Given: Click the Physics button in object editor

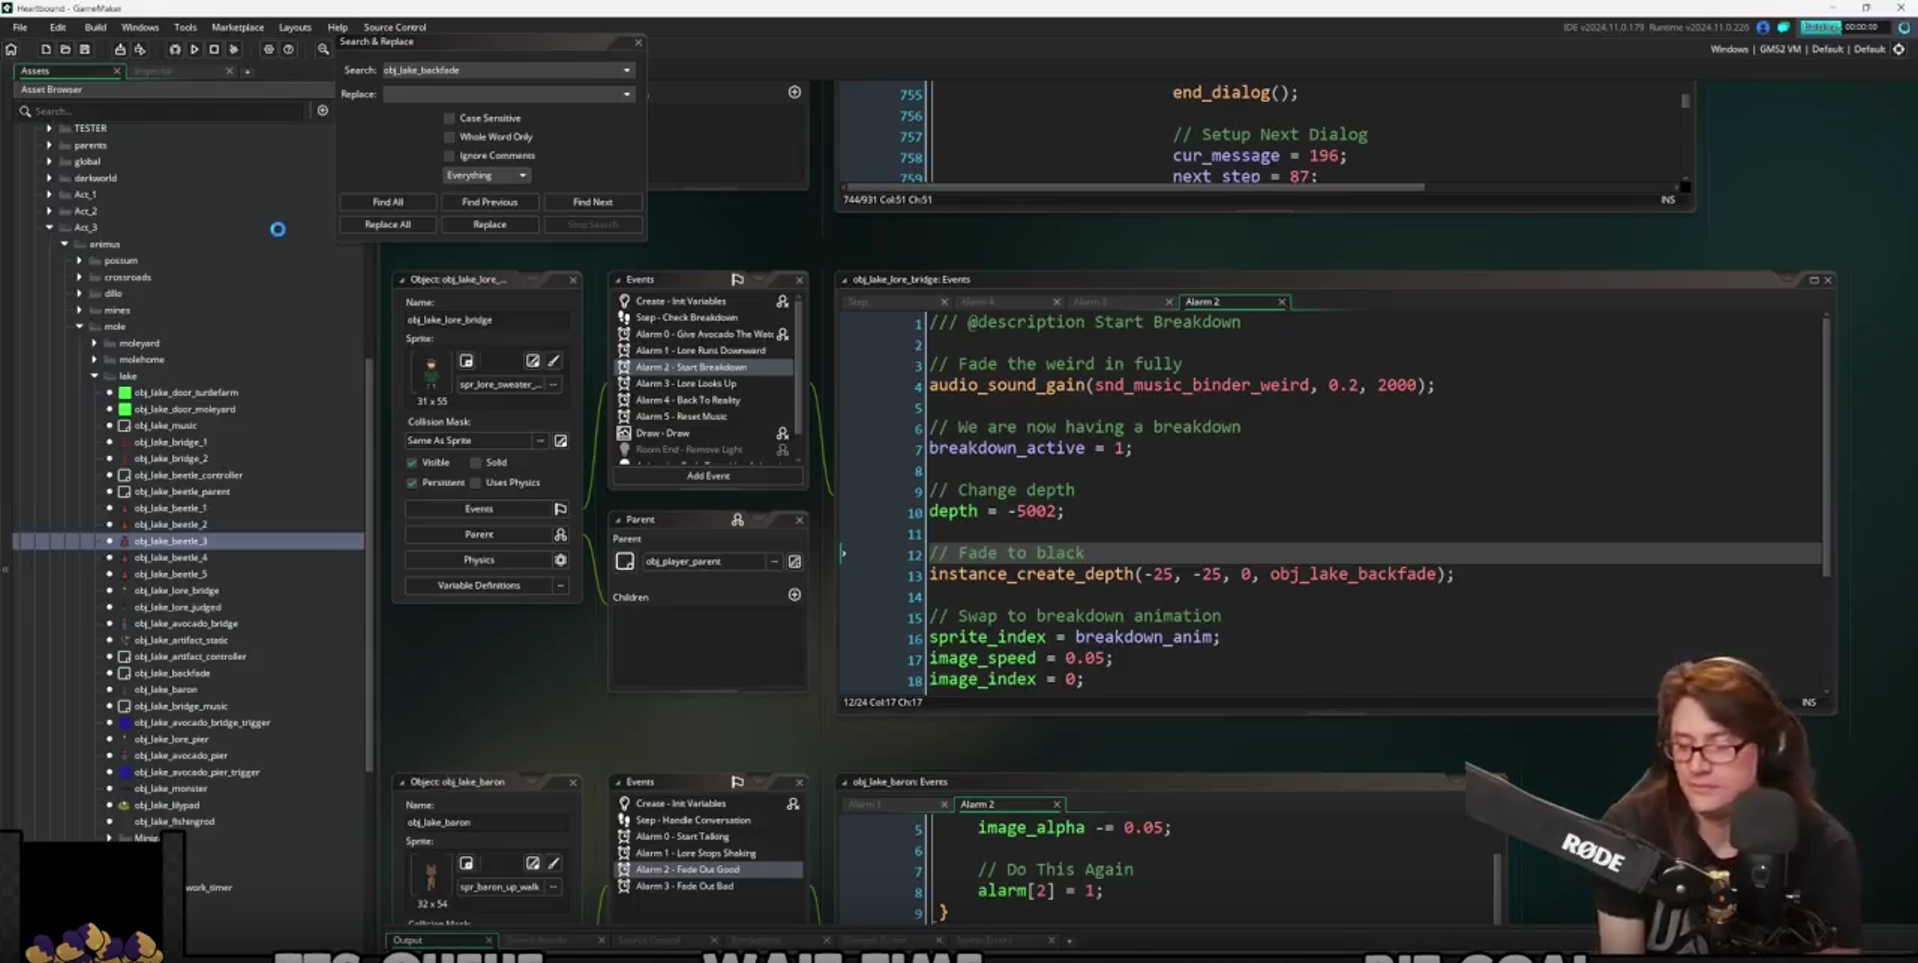Looking at the screenshot, I should [479, 560].
